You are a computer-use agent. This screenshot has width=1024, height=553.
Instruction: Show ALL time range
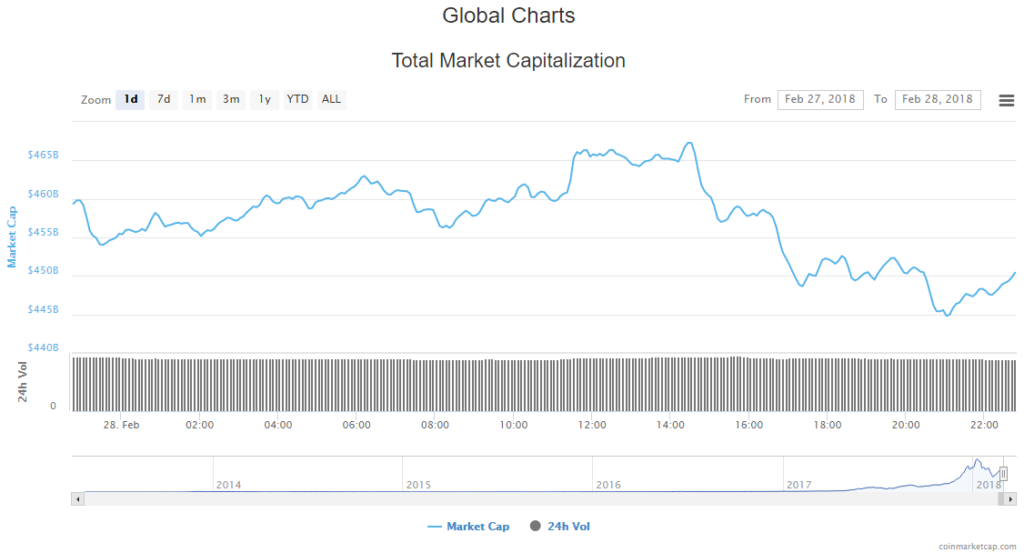tap(331, 99)
